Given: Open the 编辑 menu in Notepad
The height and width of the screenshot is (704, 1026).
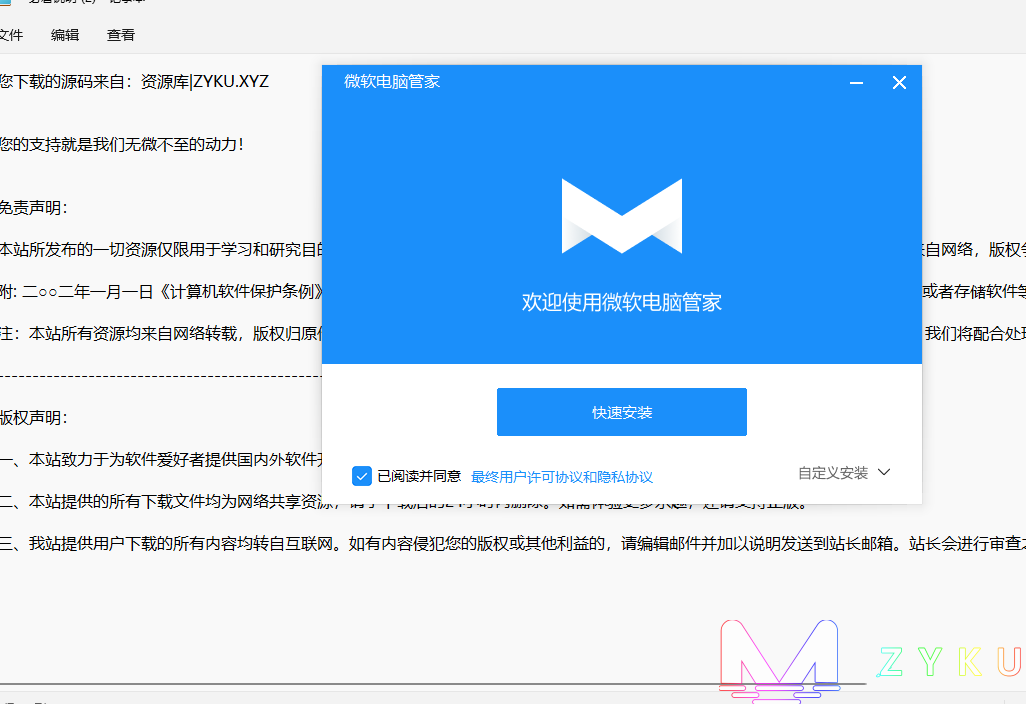Looking at the screenshot, I should [65, 35].
